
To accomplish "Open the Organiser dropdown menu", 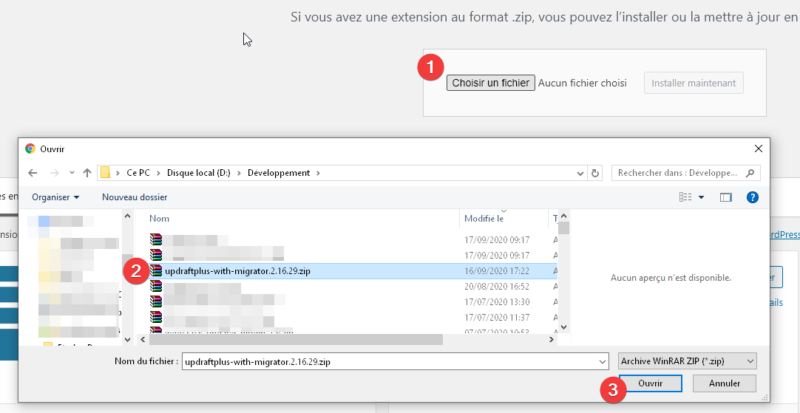I will click(56, 197).
